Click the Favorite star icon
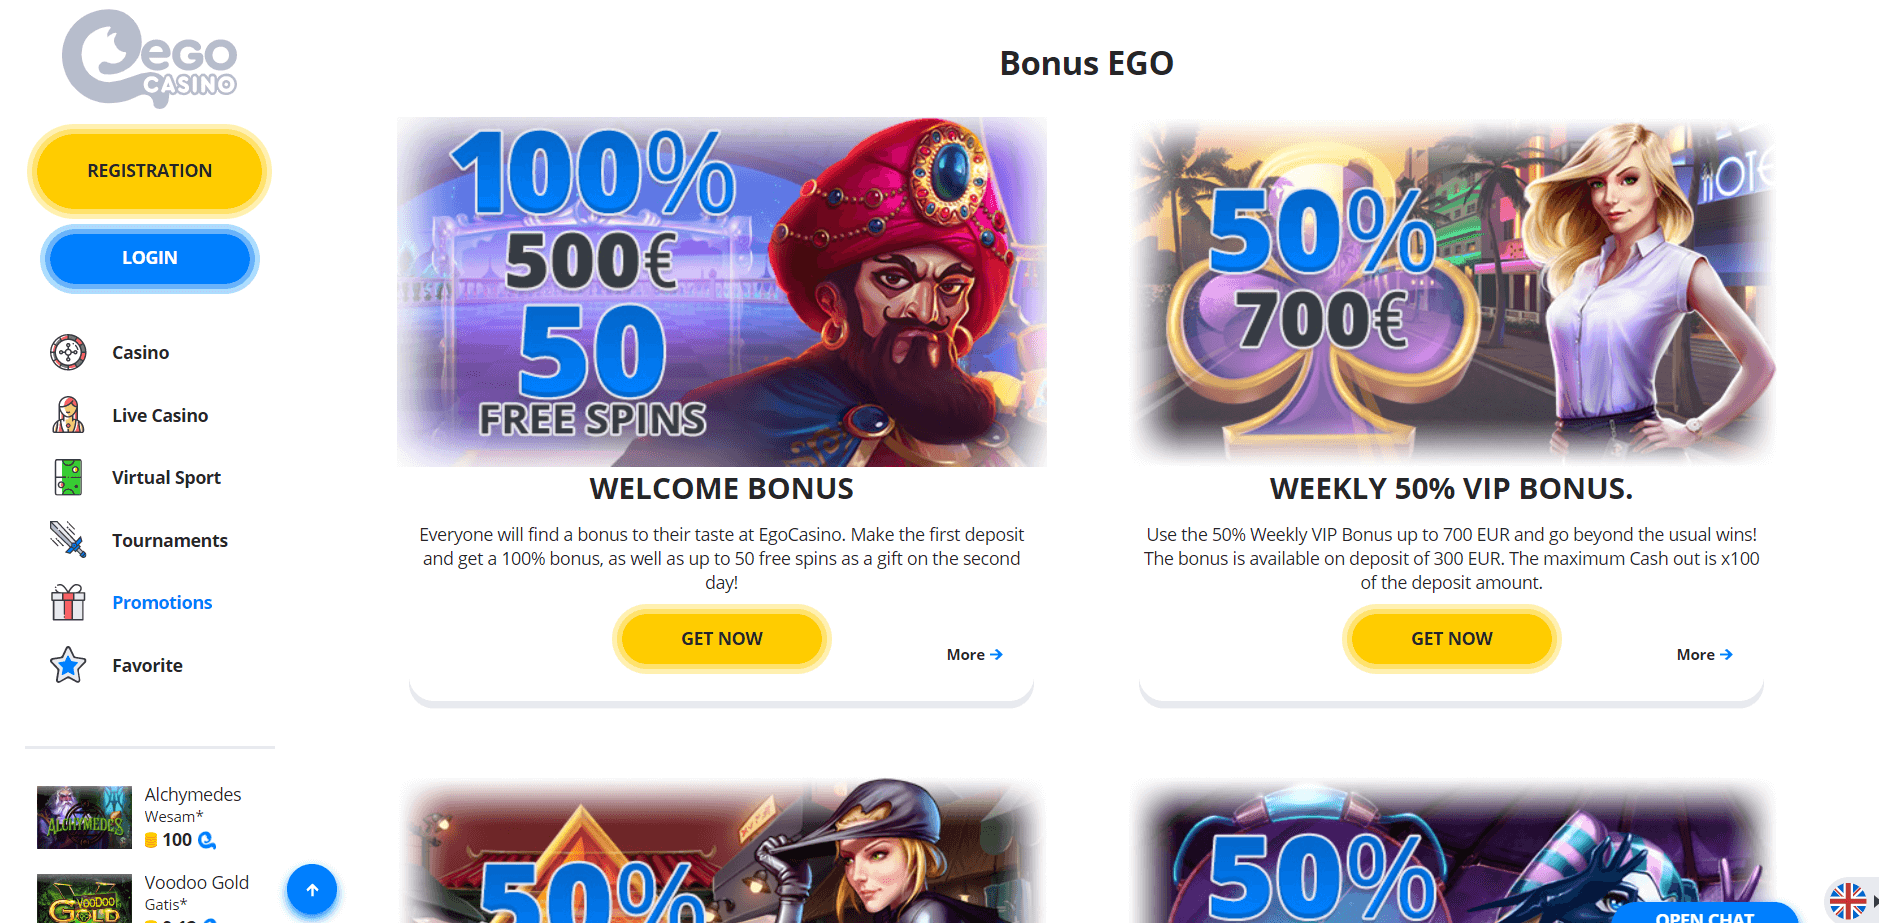This screenshot has height=923, width=1879. coord(68,665)
